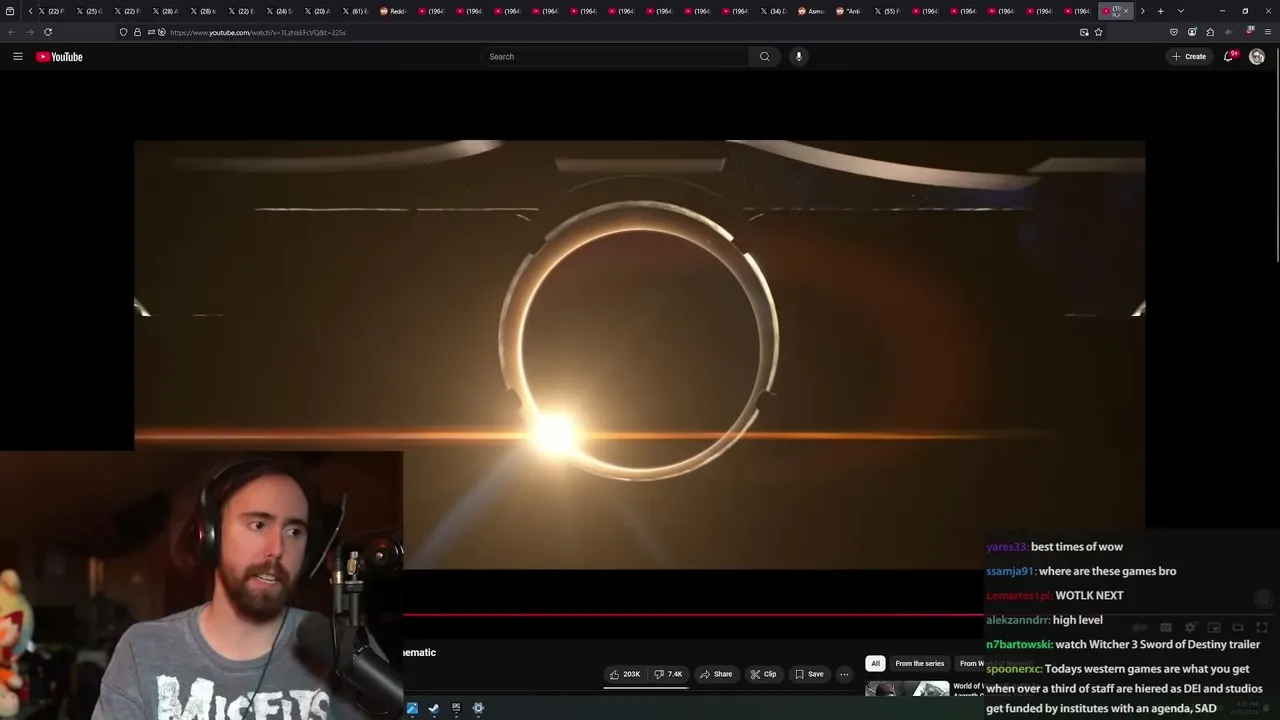Open the gear app in the taskbar
Viewport: 1280px width, 720px height.
478,708
